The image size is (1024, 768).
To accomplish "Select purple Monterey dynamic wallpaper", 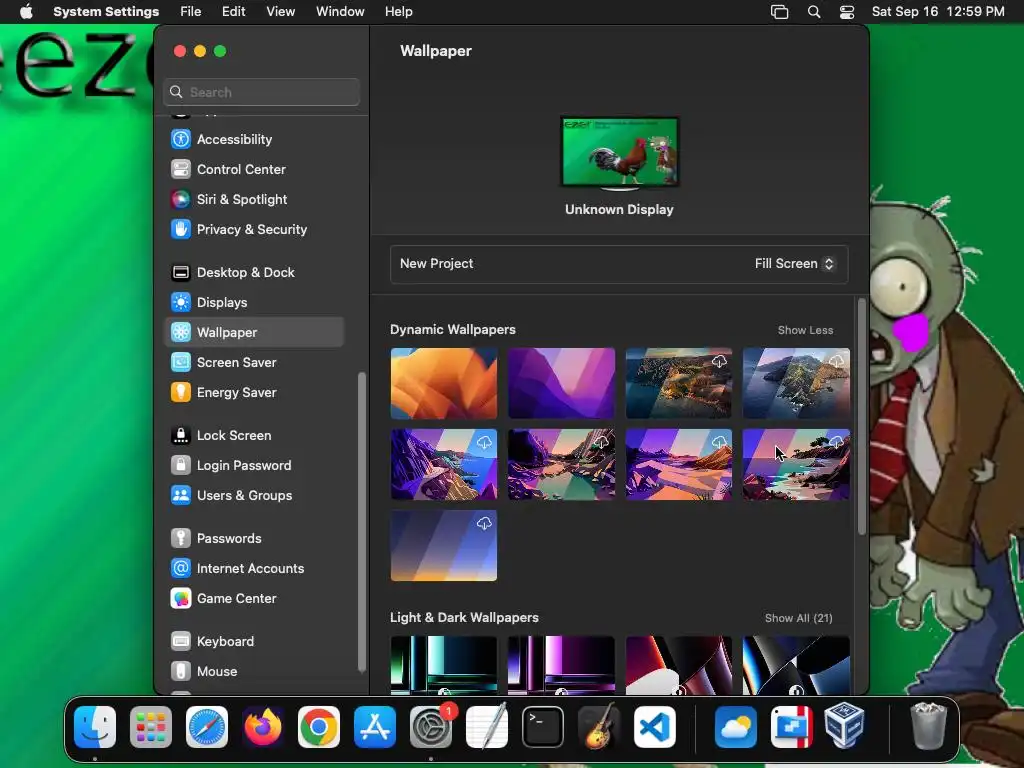I will click(x=562, y=383).
